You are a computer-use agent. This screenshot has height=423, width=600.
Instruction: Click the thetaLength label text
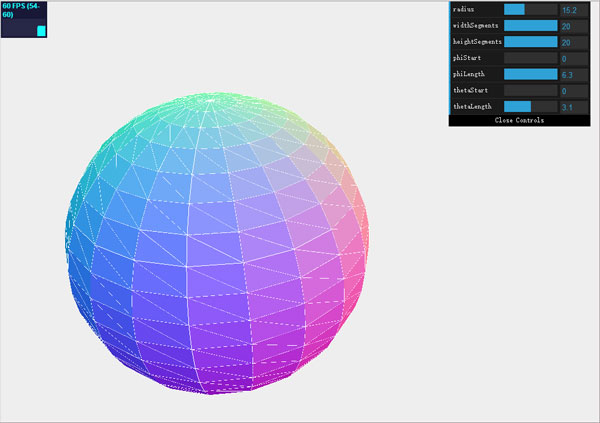coord(472,106)
